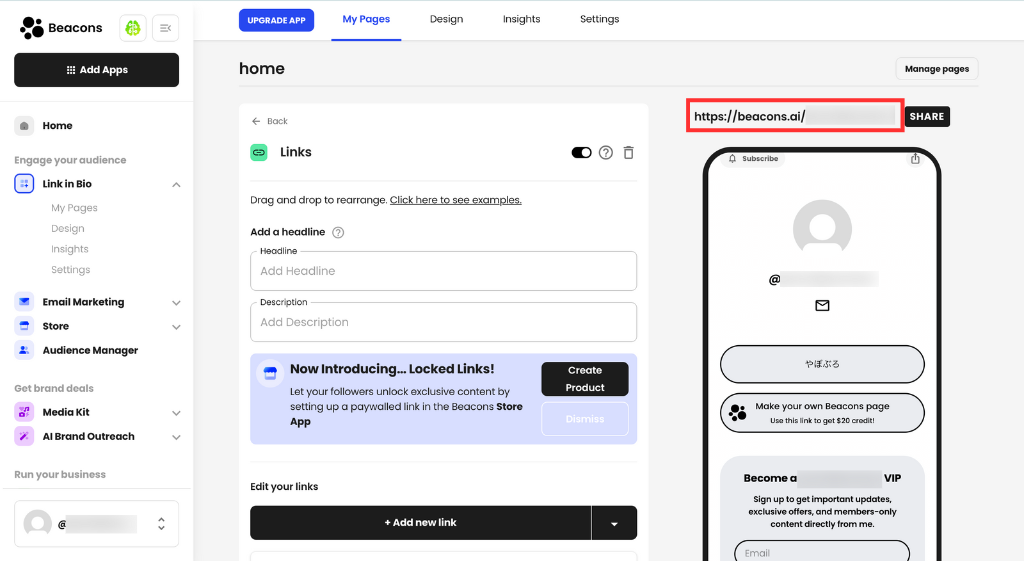1024x561 pixels.
Task: Click the headline help question mark
Action: [x=338, y=232]
